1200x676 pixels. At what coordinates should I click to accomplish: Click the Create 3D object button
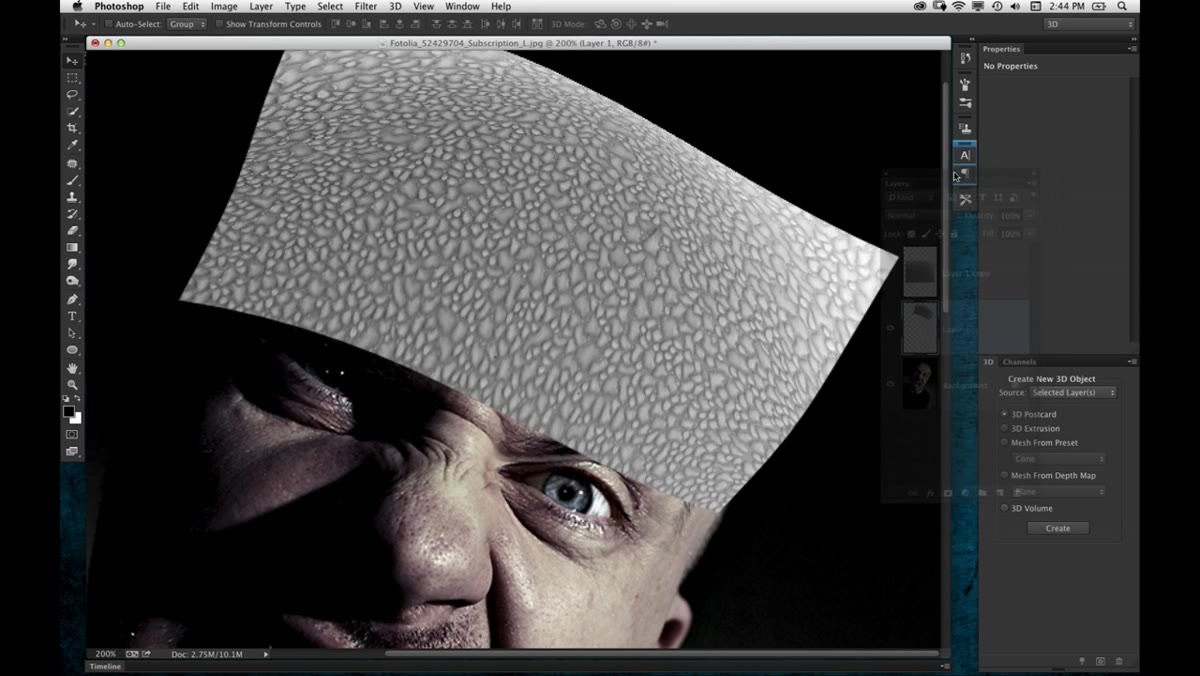point(1058,528)
